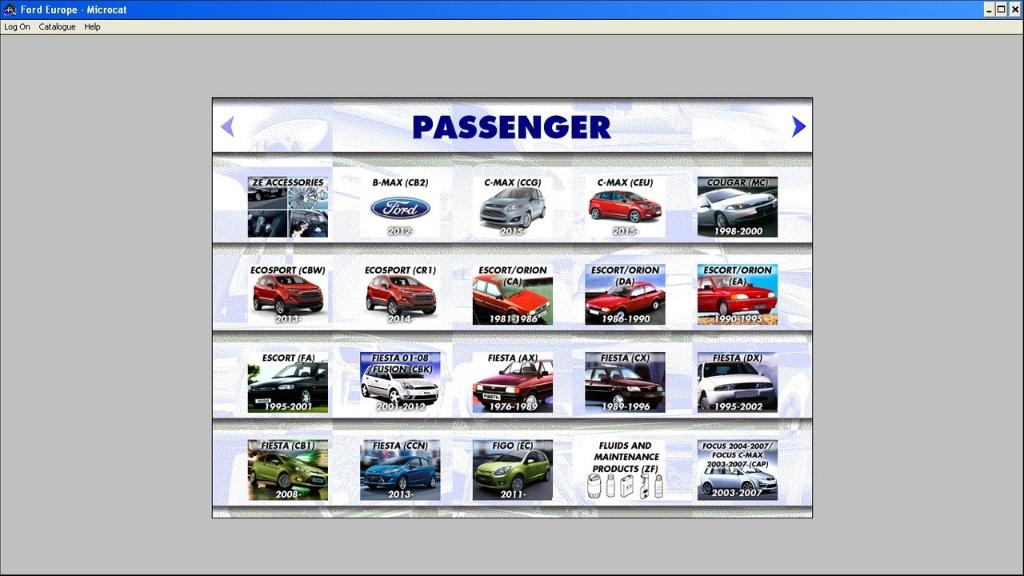
Task: Open the Fiesta (CB1) 2008- catalogue
Action: pos(287,470)
